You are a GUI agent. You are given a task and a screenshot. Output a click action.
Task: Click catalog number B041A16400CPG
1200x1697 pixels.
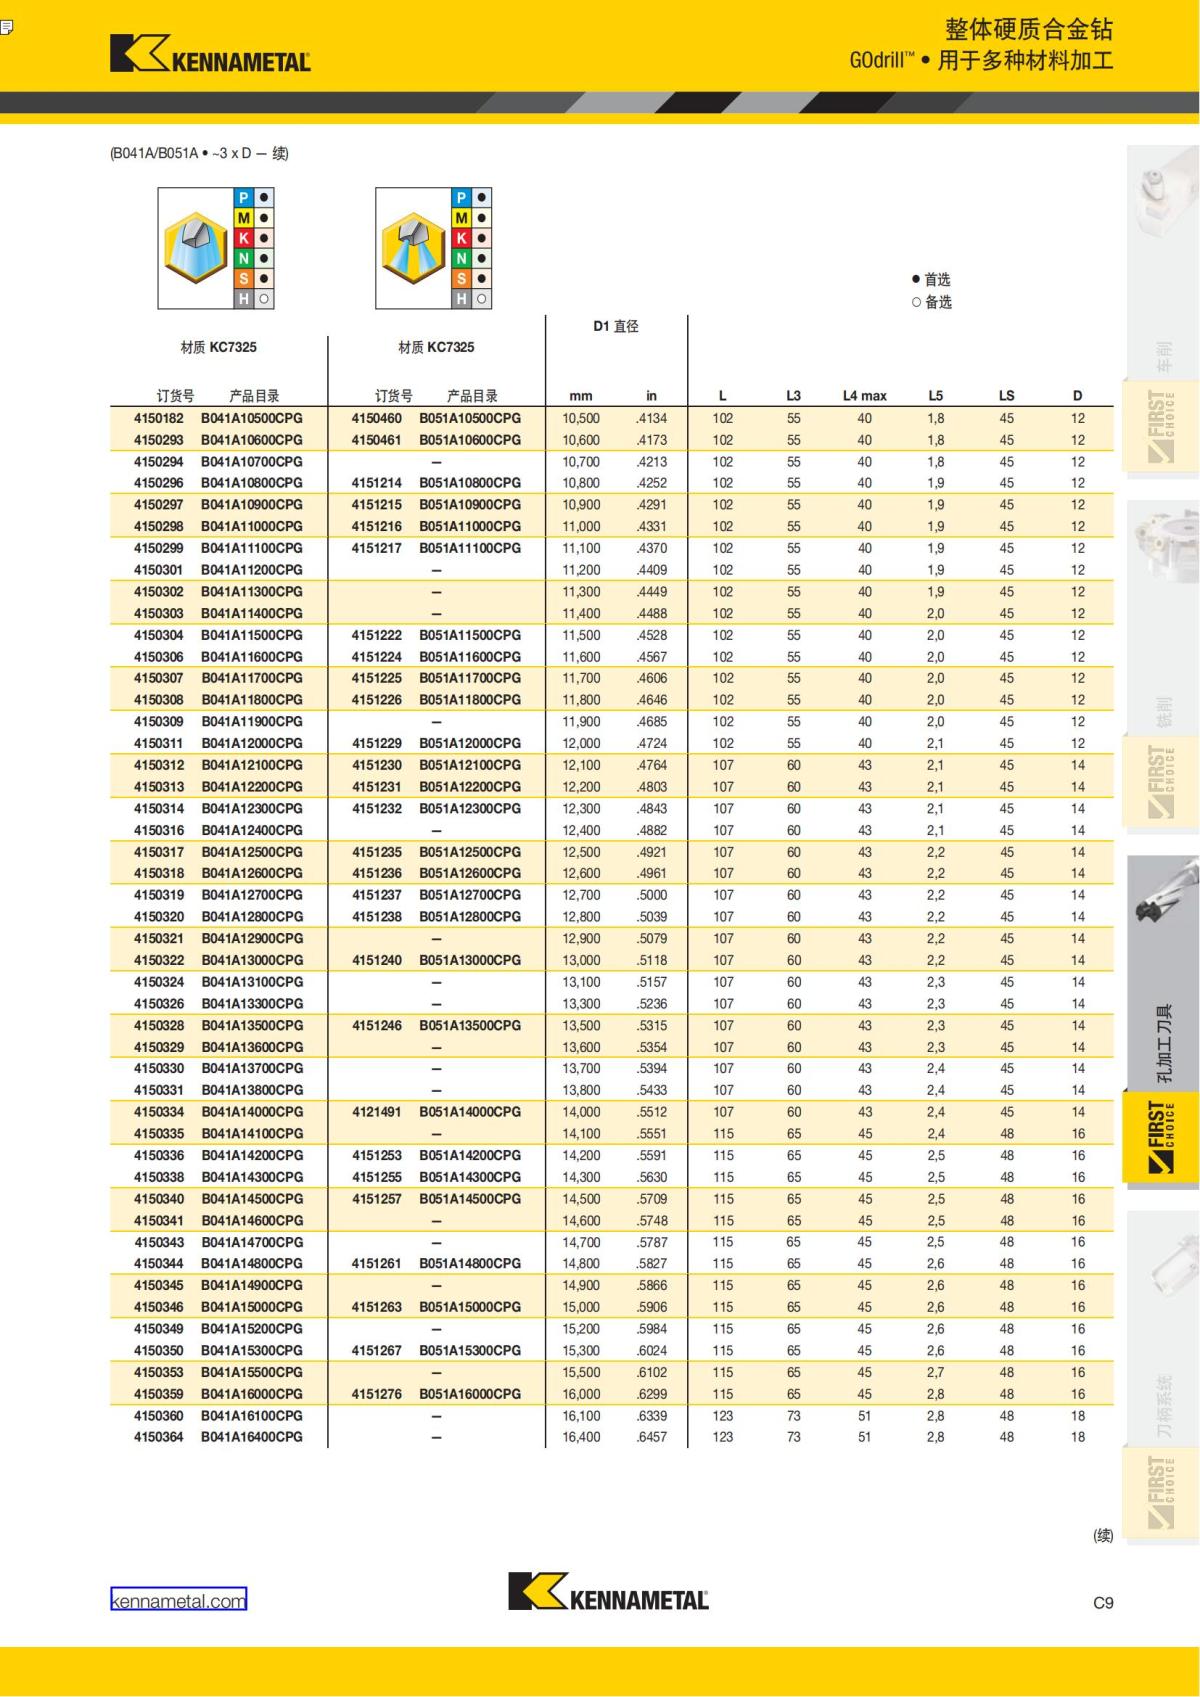click(x=252, y=1437)
